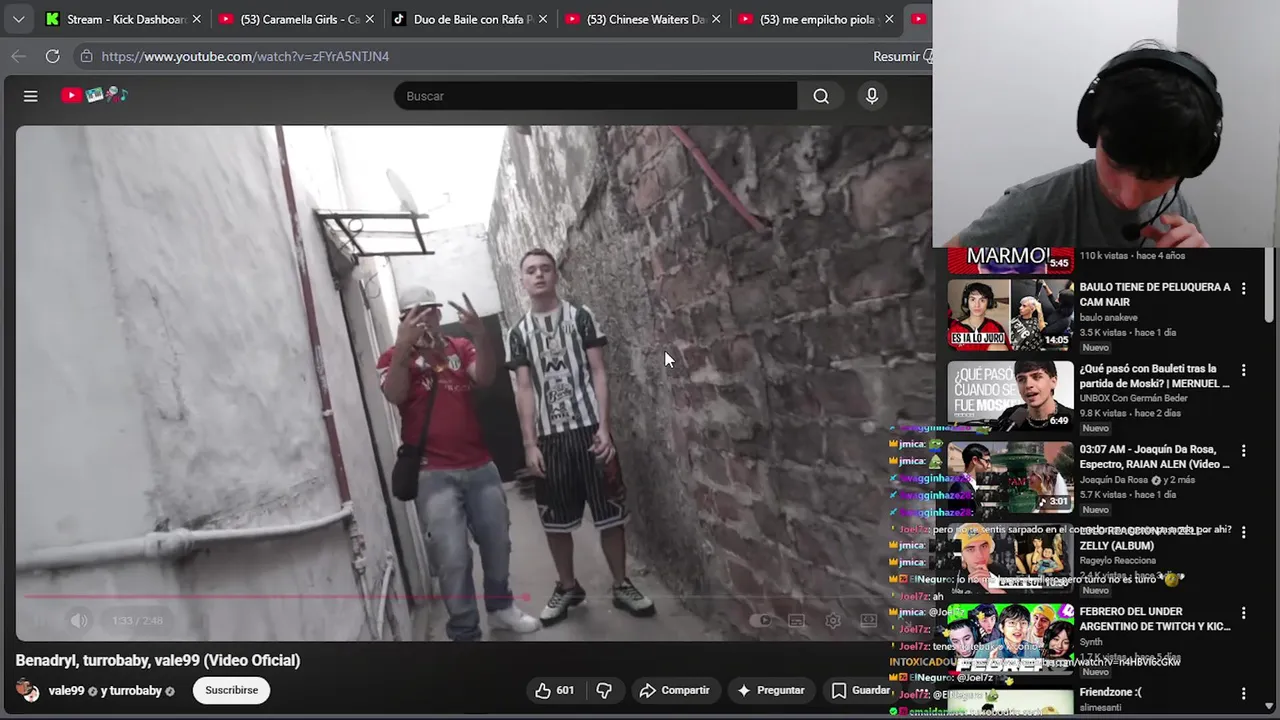Open MARMO video thumbnail with 5:45 duration
This screenshot has height=720, width=1280.
click(x=1010, y=259)
